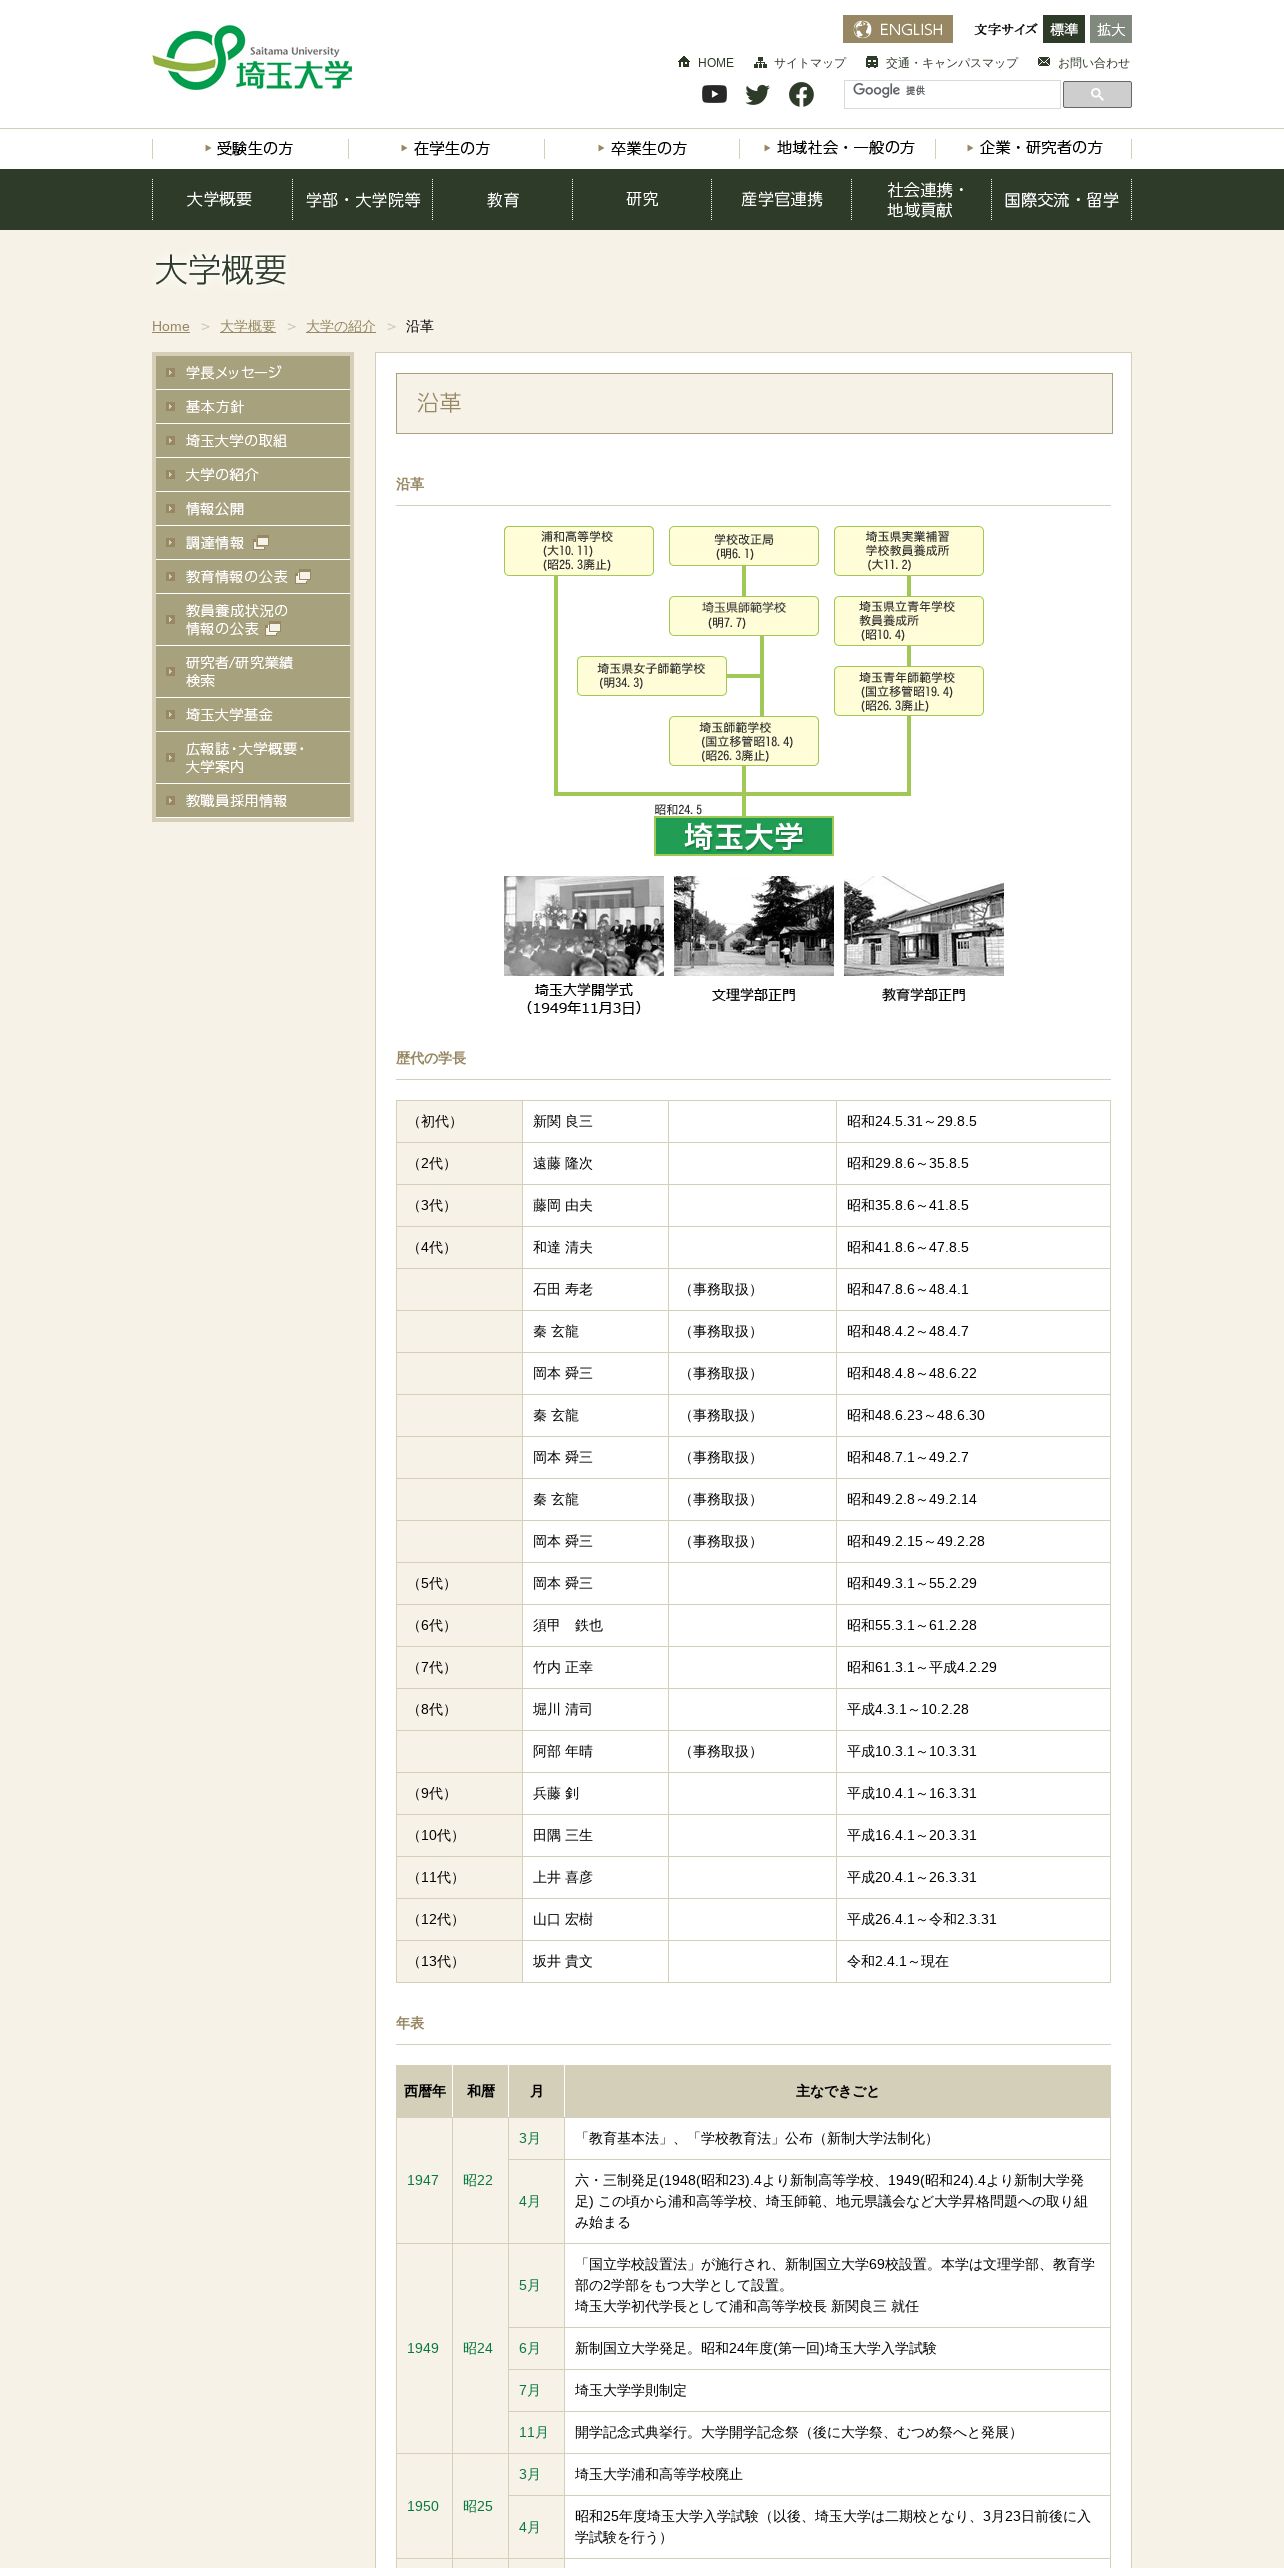
Task: Open 地域社会・一般の方 audience menu
Action: (838, 148)
